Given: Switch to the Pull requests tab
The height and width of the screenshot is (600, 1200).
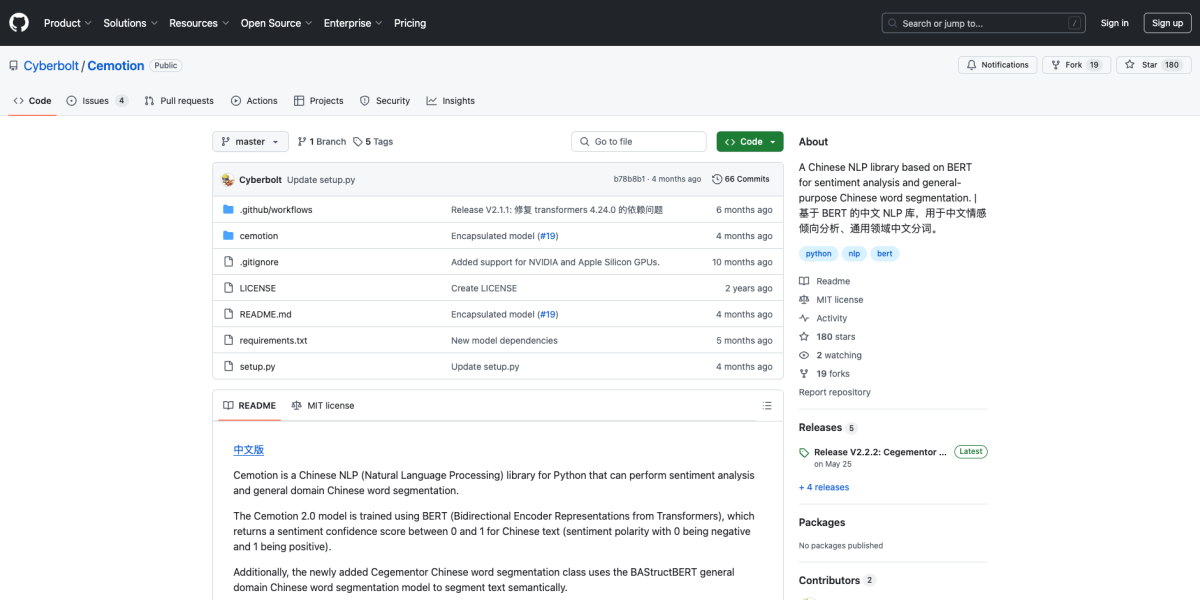Looking at the screenshot, I should 179,101.
